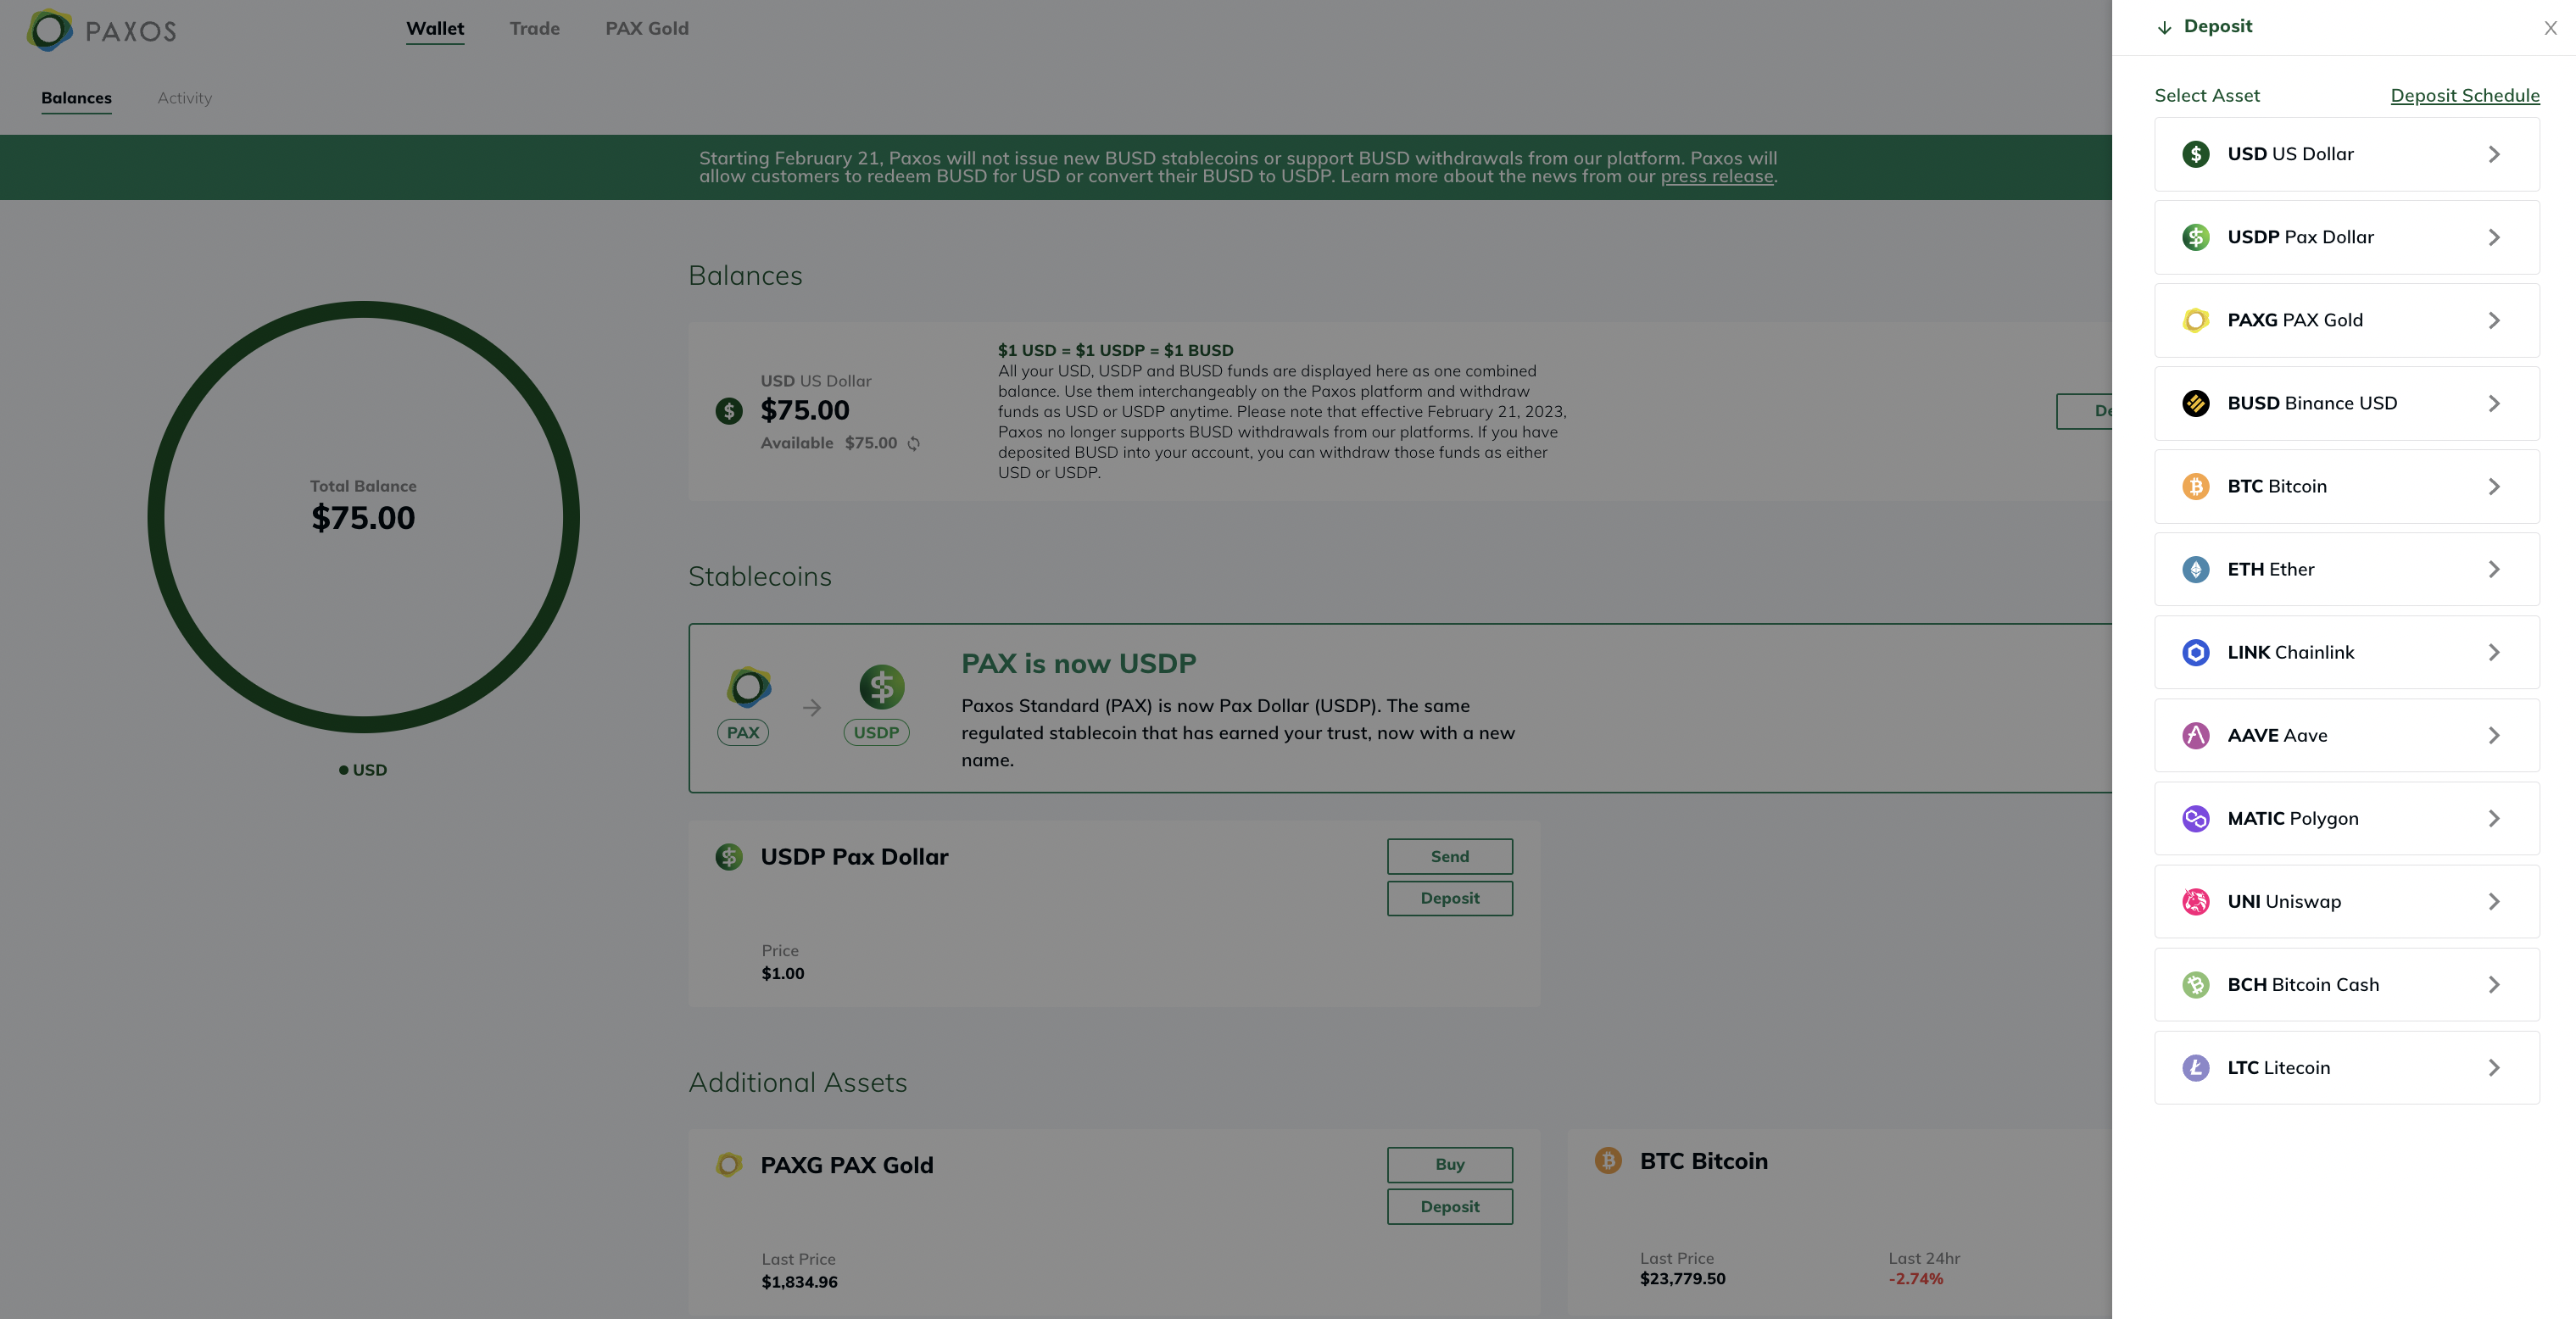Close the Deposit panel with the X
2576x1319 pixels.
[2550, 28]
